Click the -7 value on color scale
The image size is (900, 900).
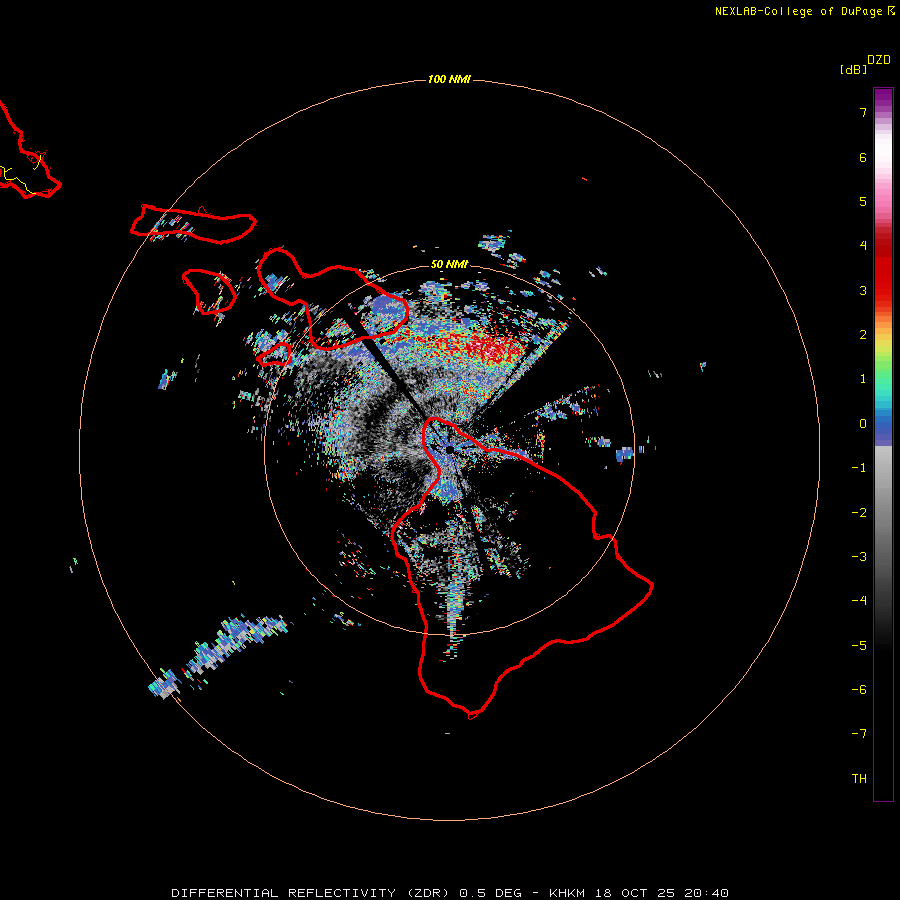click(x=859, y=734)
